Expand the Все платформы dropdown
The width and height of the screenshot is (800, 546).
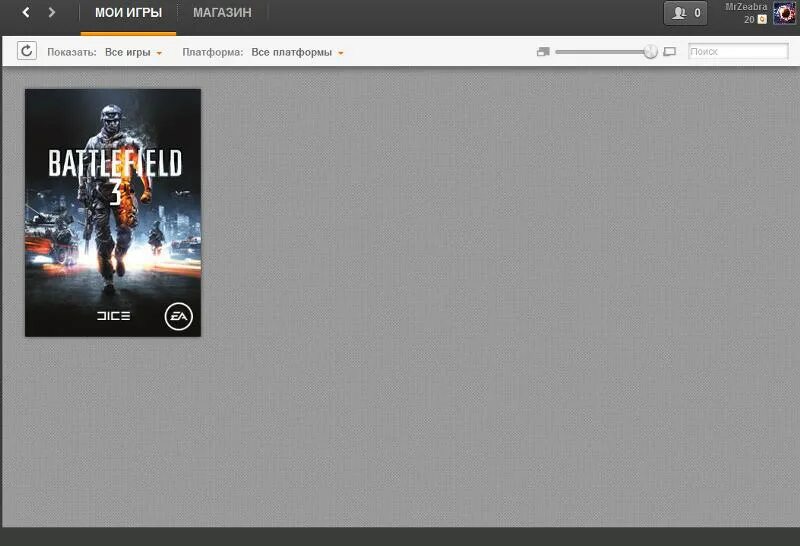click(297, 52)
